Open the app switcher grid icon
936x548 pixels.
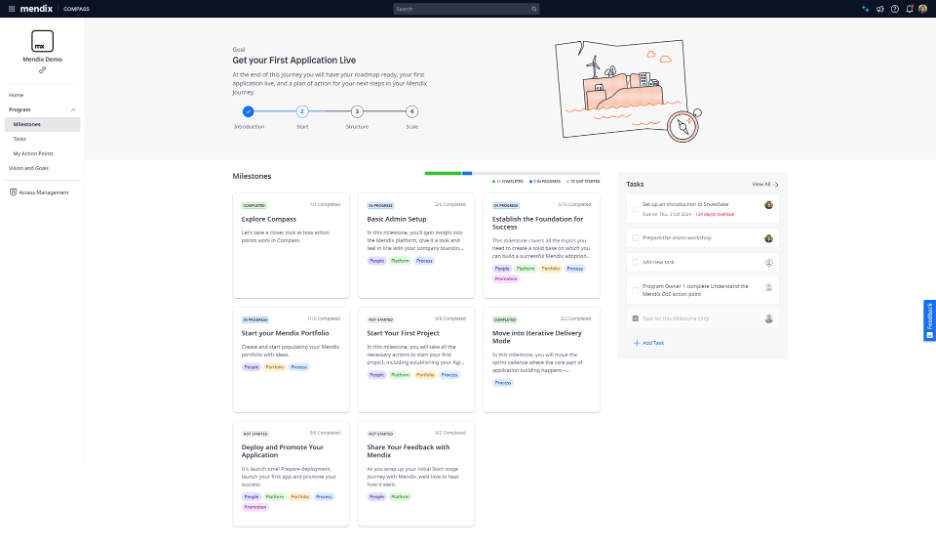[10, 9]
